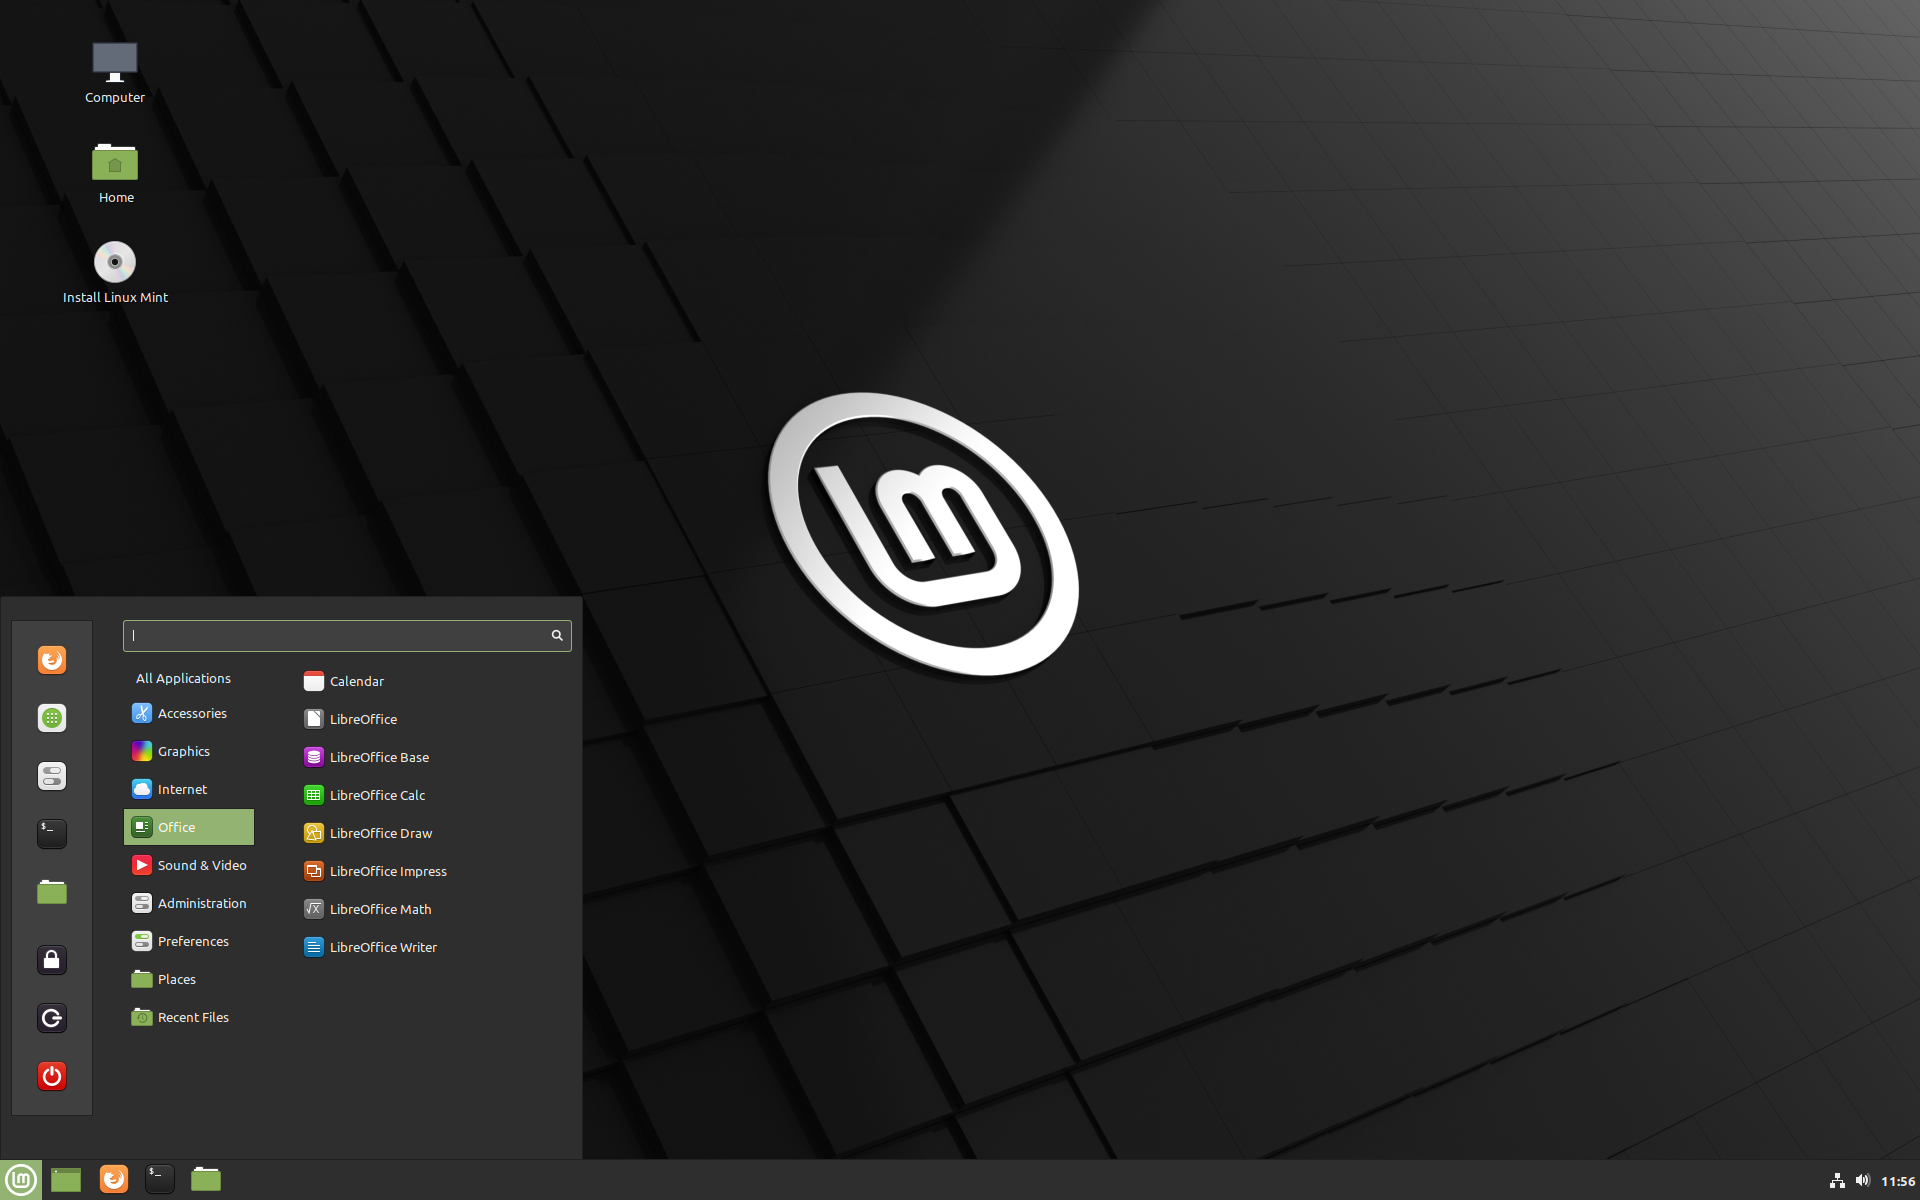Select the Internet category

click(181, 788)
